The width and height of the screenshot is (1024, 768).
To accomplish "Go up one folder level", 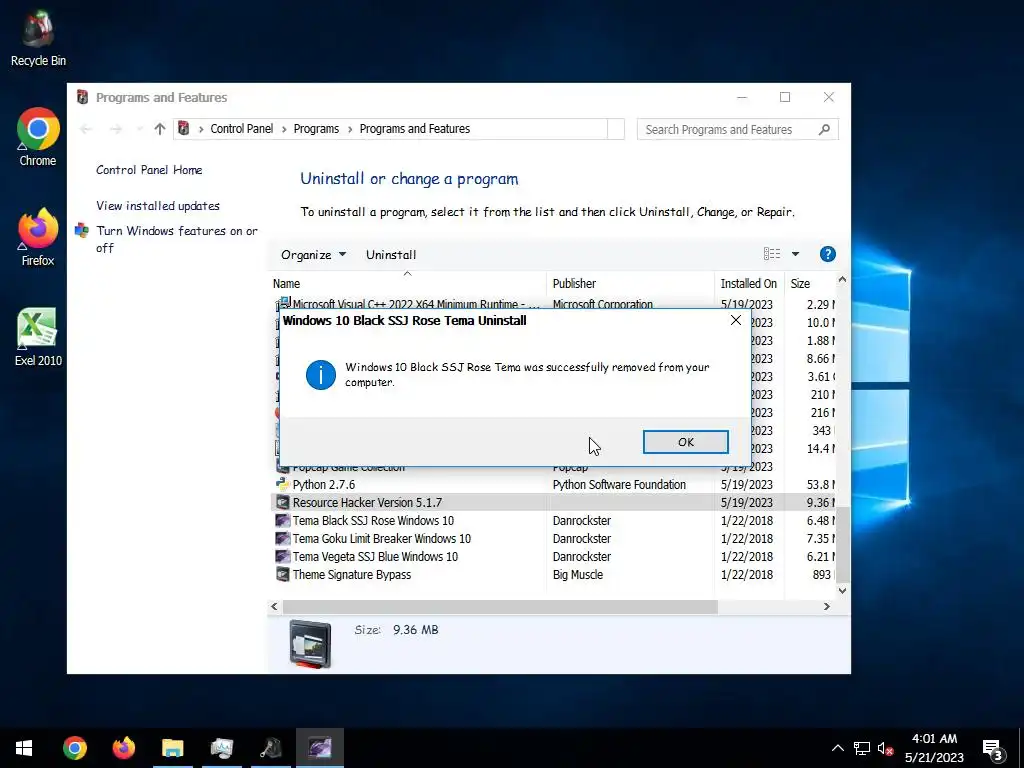I will (160, 129).
